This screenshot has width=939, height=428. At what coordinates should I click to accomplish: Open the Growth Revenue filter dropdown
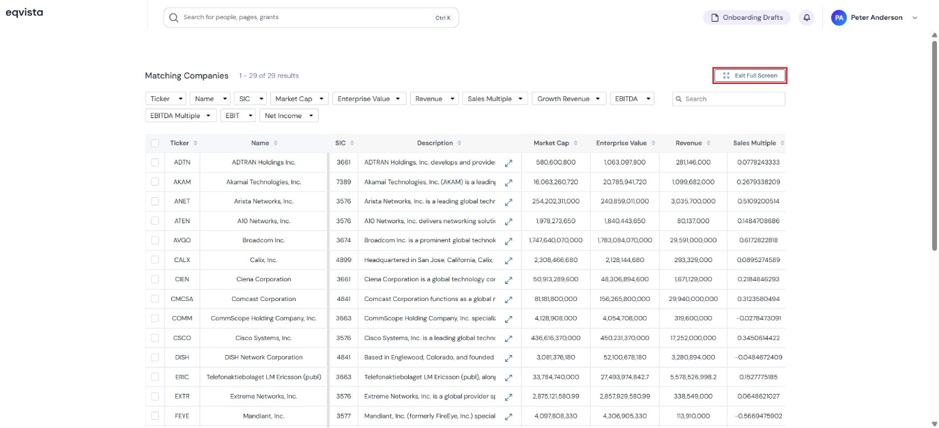[x=569, y=99]
